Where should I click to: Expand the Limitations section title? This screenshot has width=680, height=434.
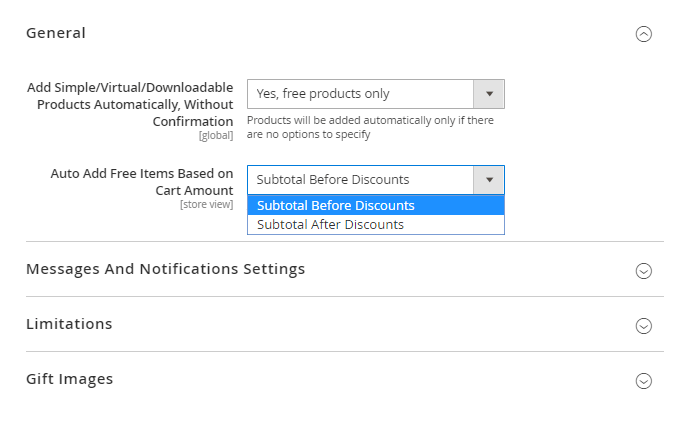pos(69,324)
